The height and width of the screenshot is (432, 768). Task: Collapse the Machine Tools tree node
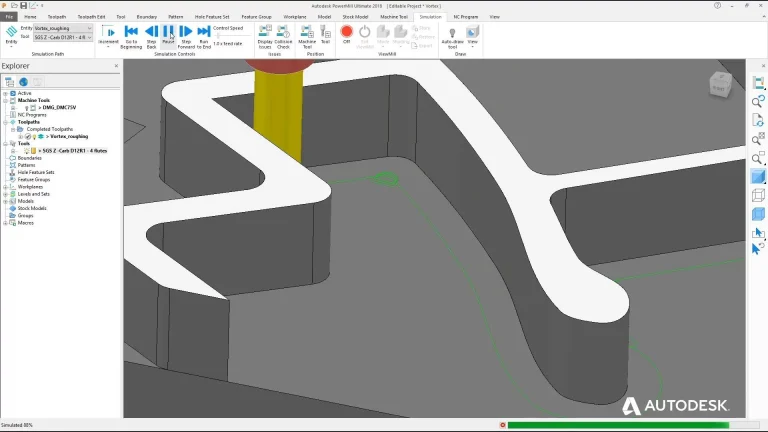tap(5, 100)
